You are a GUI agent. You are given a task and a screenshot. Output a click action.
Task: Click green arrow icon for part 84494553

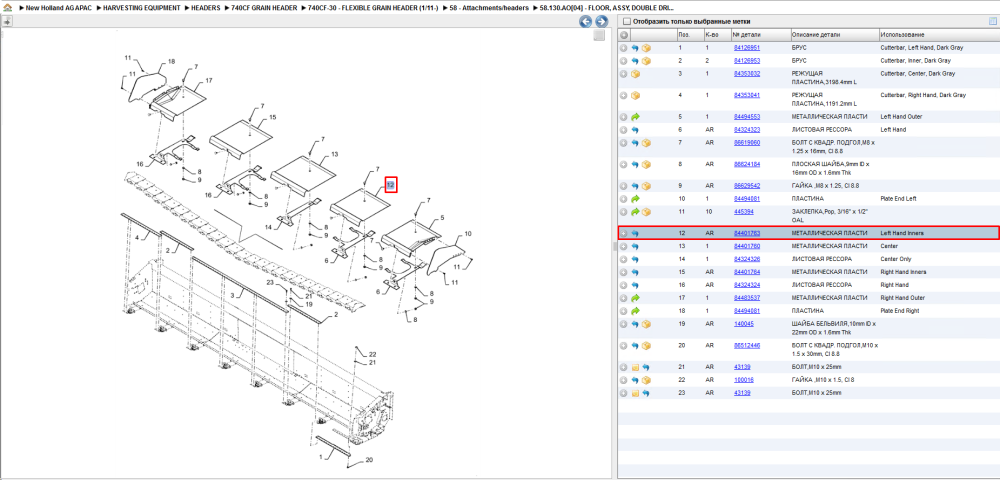point(635,117)
